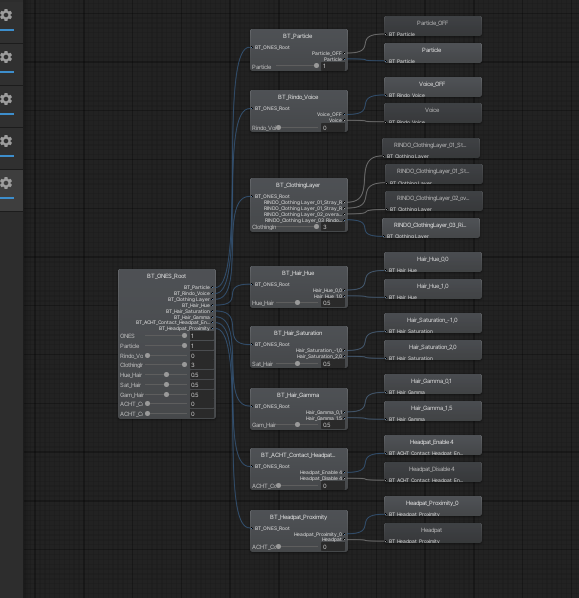Edit the Particle value field in BT_Particle node
Screen dimensions: 579x598
[x=333, y=66]
